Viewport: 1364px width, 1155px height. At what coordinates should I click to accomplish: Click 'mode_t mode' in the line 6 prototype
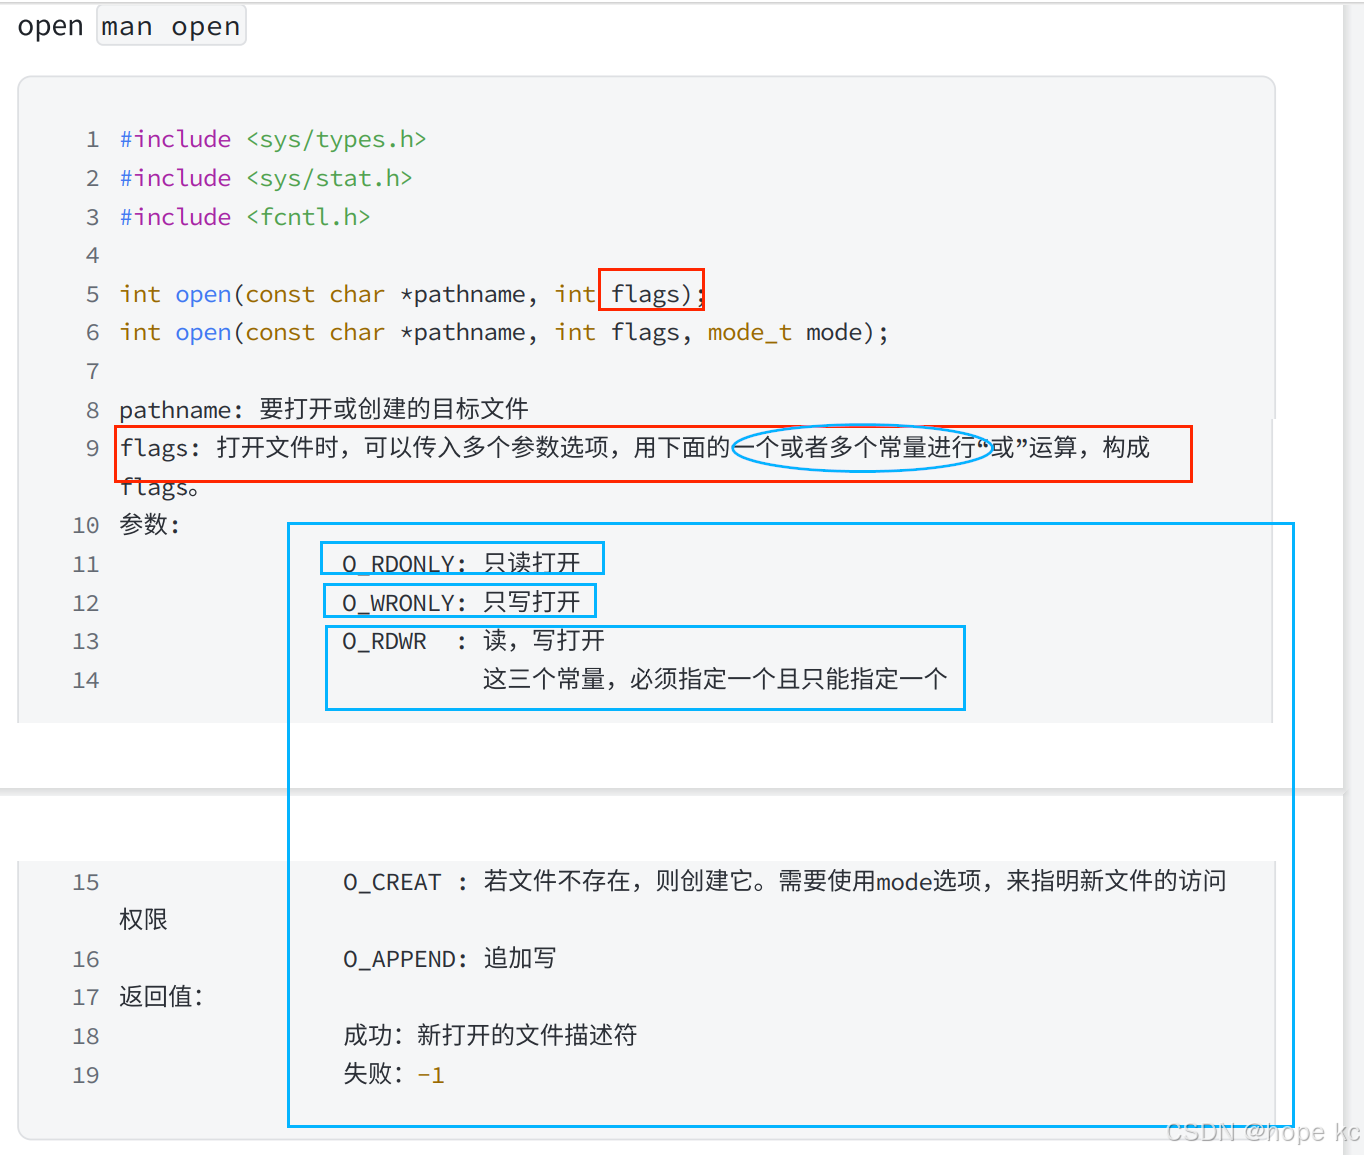coord(785,332)
